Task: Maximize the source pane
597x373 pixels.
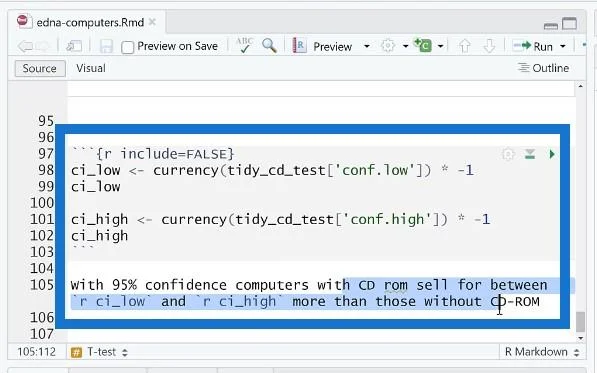Action: pos(570,23)
